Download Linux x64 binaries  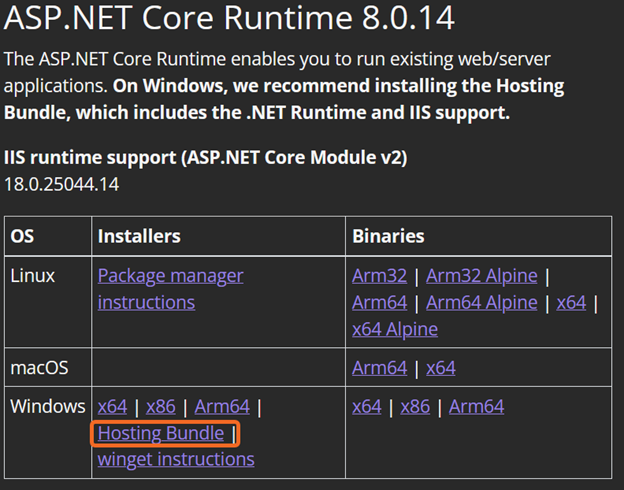(x=571, y=302)
